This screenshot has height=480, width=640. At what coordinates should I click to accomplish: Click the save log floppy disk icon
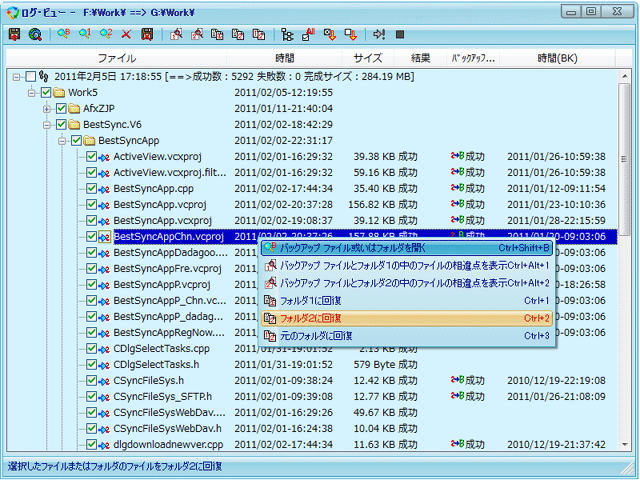[x=15, y=34]
